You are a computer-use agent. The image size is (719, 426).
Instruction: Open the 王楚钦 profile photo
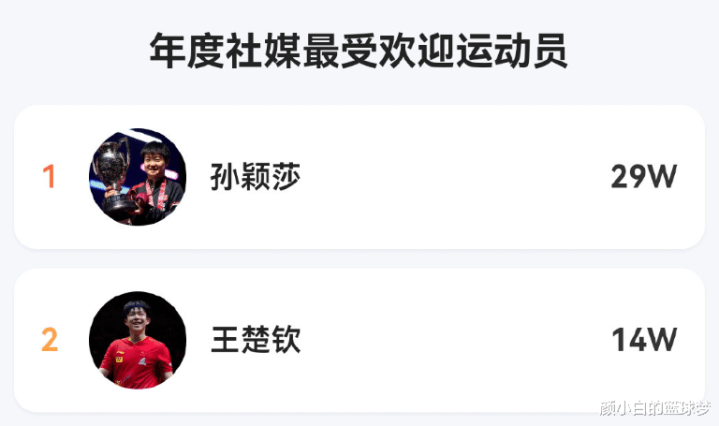click(x=138, y=340)
